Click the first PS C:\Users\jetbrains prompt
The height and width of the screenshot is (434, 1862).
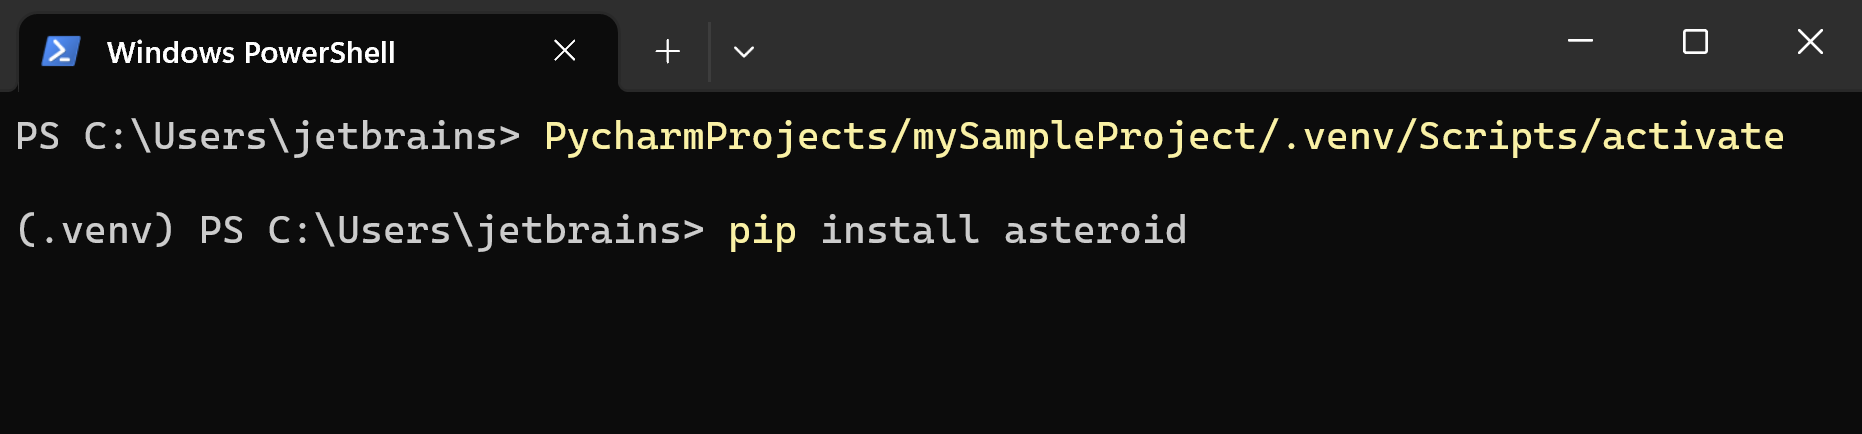click(x=267, y=136)
